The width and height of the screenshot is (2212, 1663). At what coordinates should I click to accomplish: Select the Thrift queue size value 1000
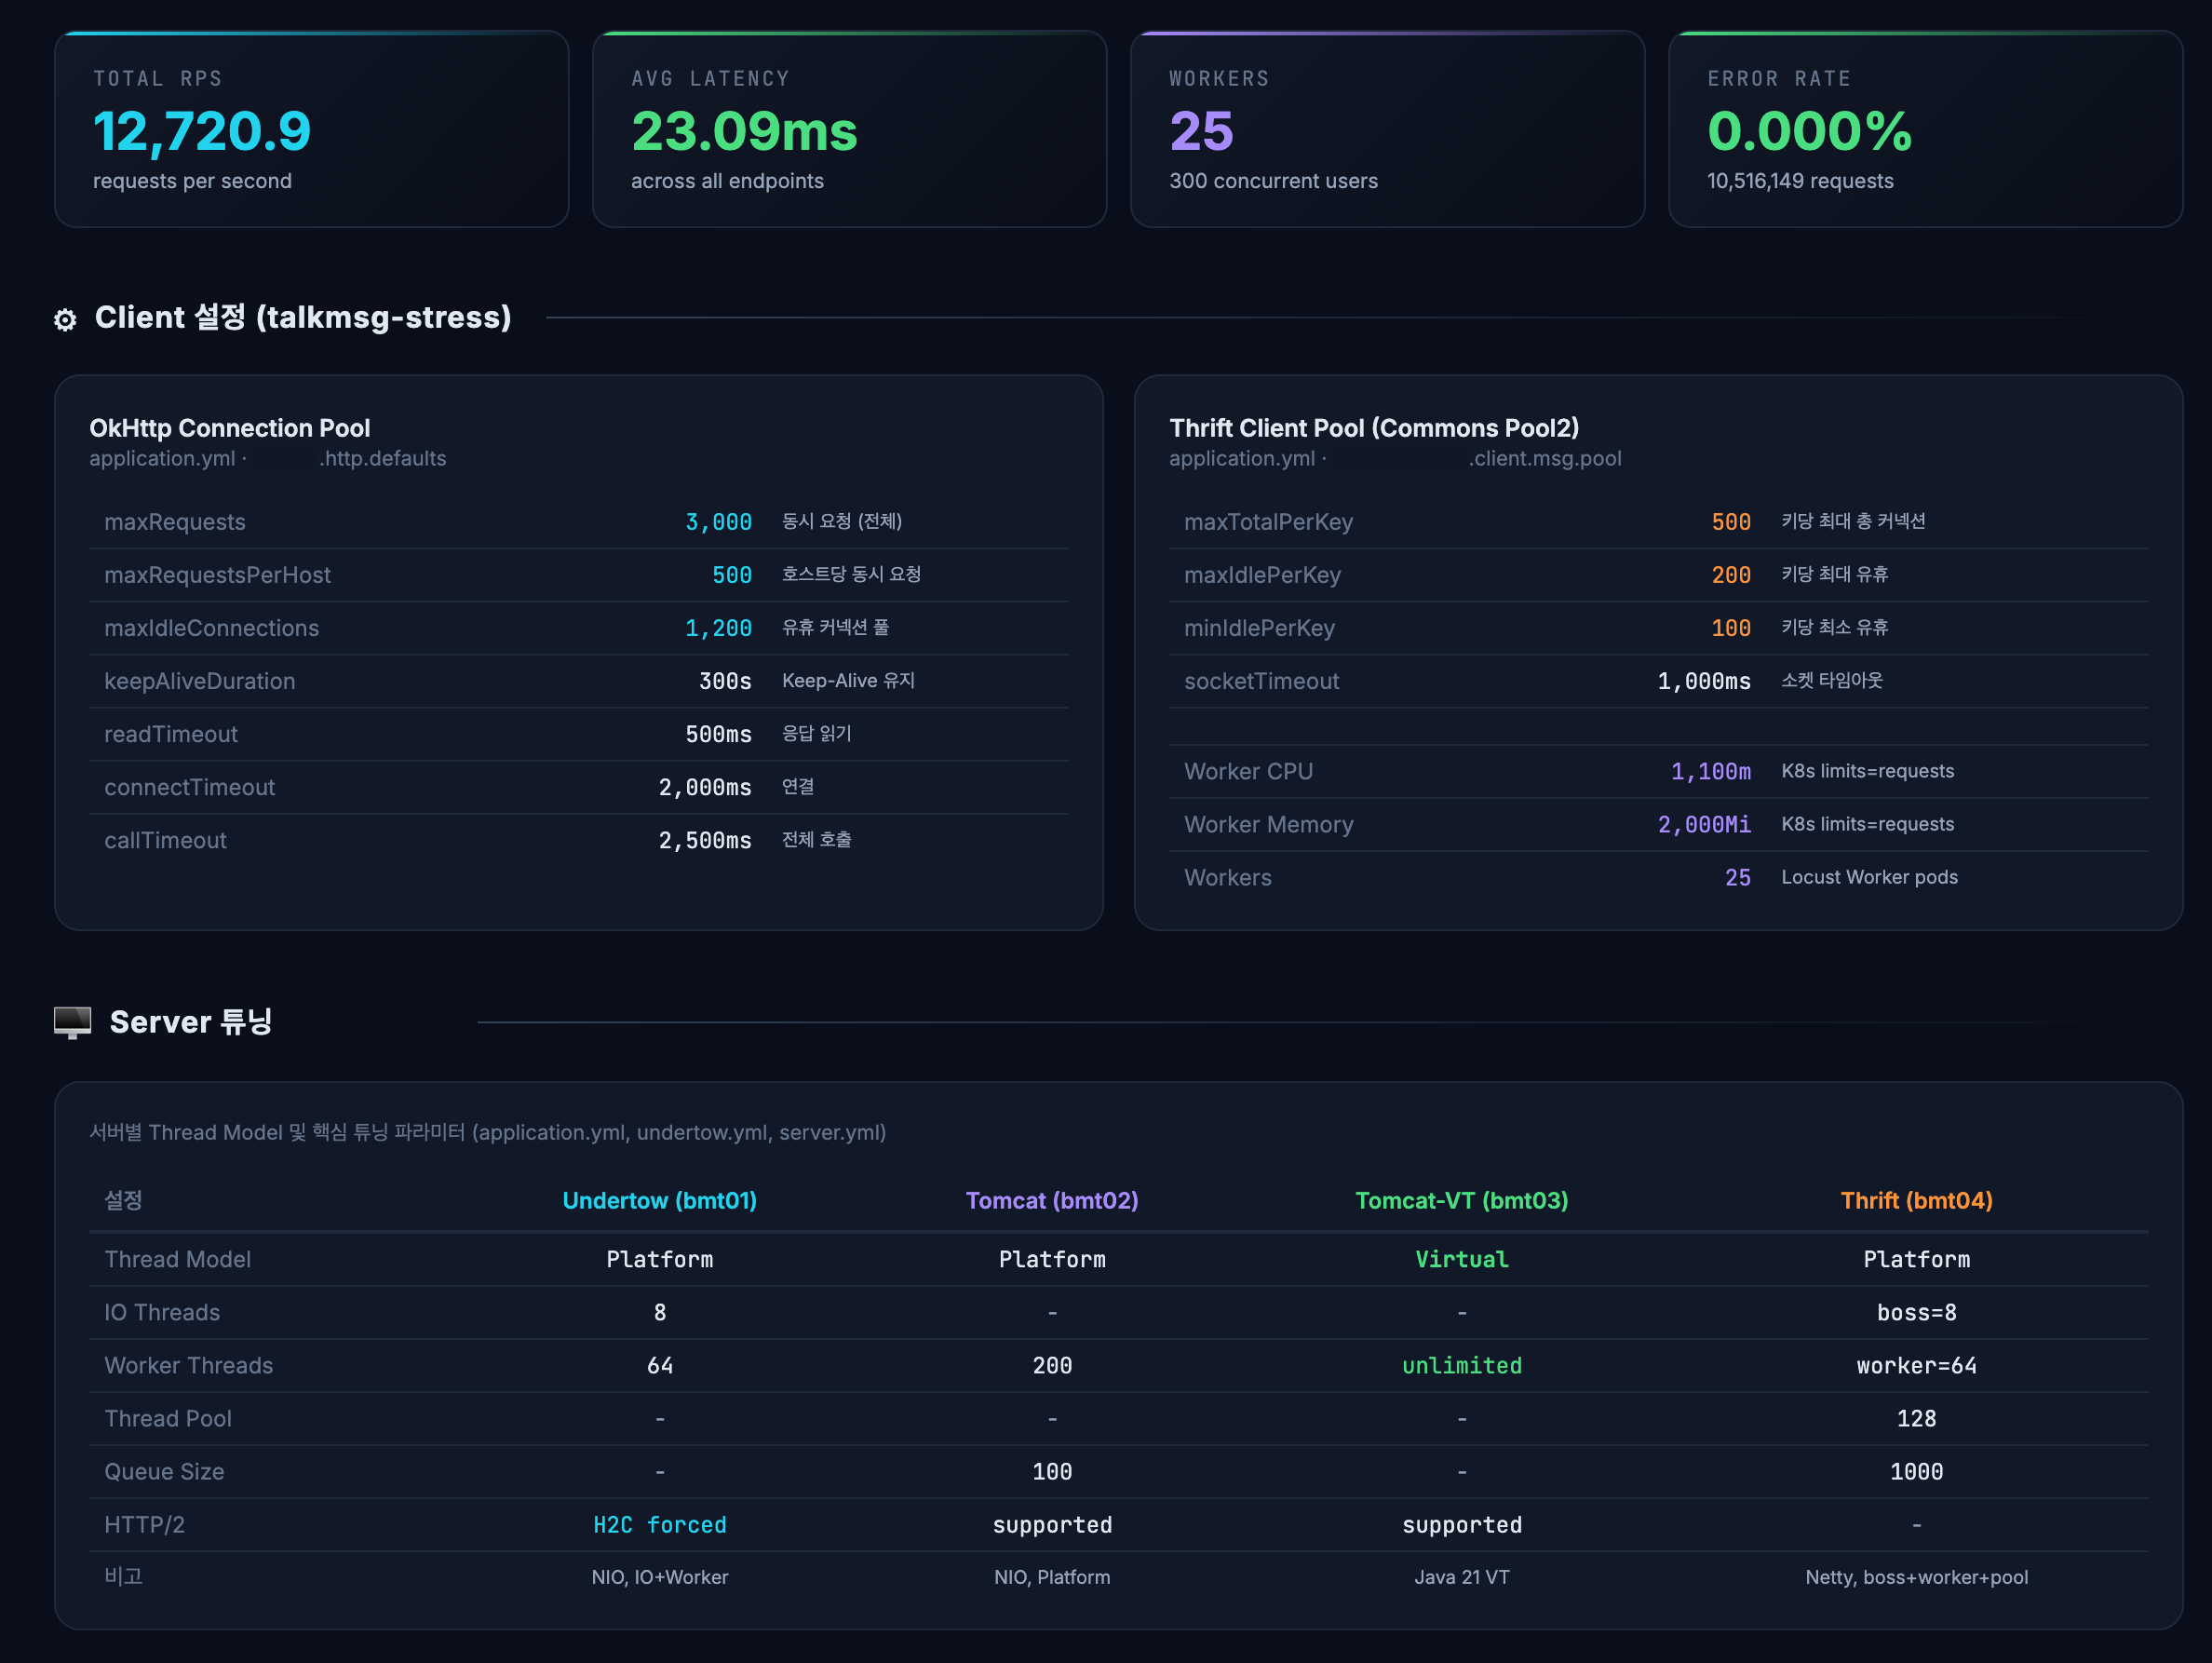click(1916, 1471)
